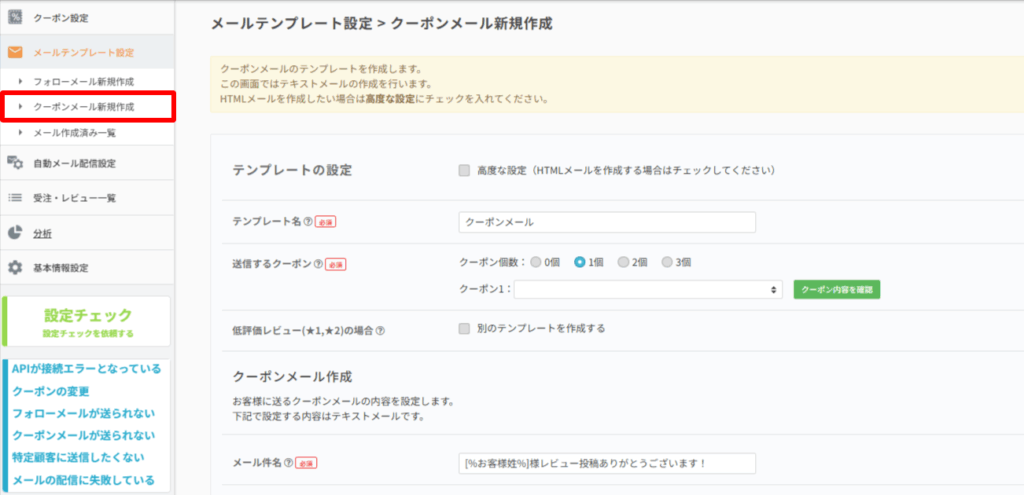Select the 3個 coupon count radio button
Viewport: 1024px width, 495px height.
click(667, 262)
